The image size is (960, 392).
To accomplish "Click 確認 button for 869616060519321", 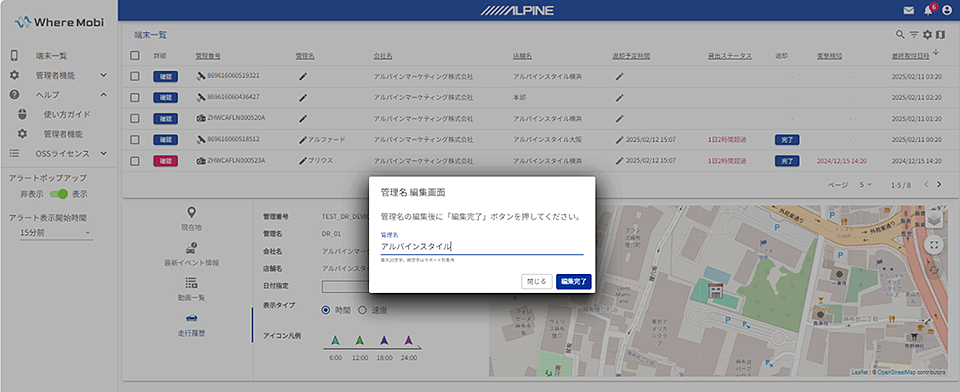I will pos(165,77).
